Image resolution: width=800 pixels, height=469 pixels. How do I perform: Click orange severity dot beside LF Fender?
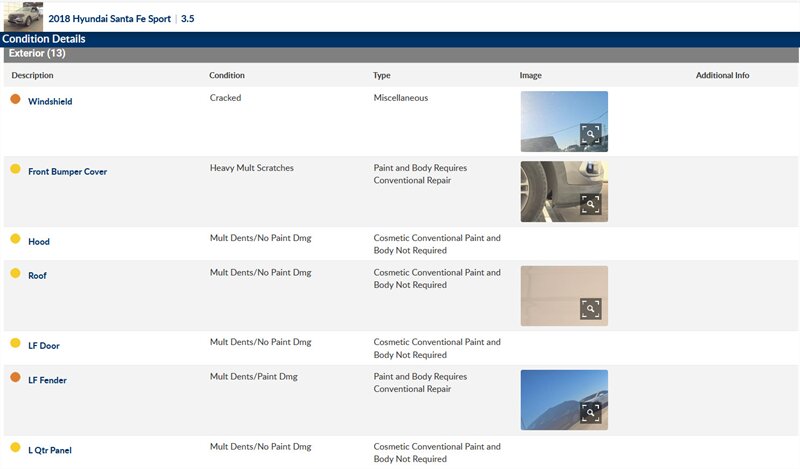pos(15,378)
